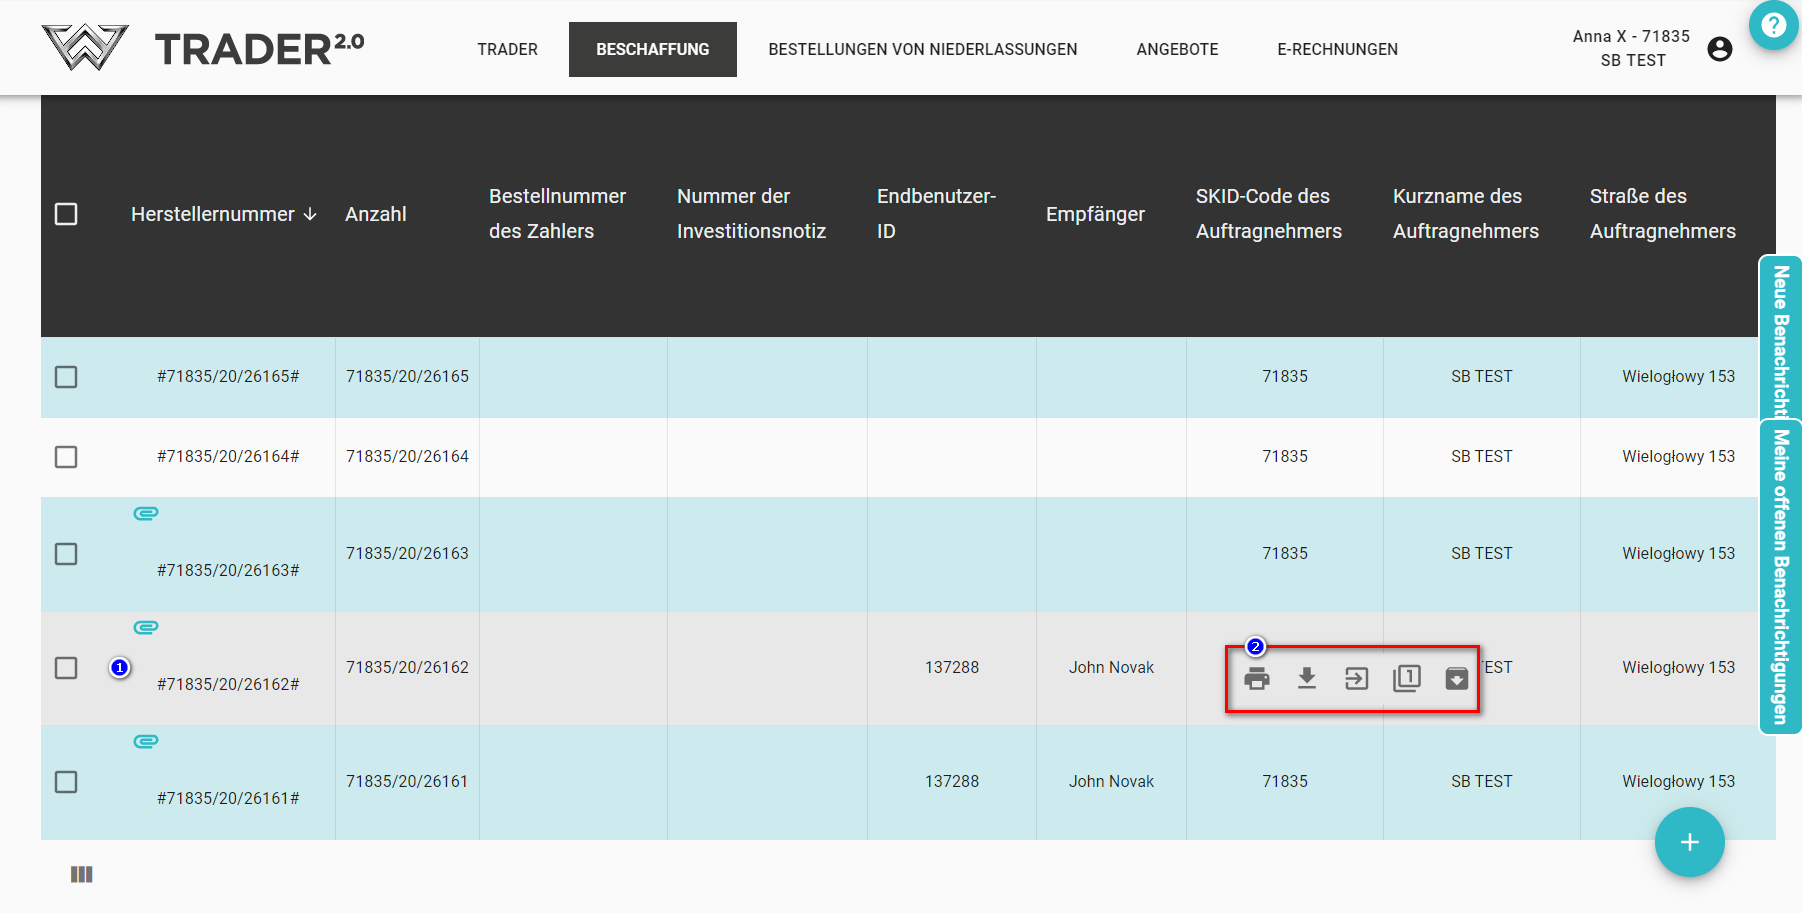The width and height of the screenshot is (1802, 913).
Task: Switch to the TRADER tab
Action: 507,49
